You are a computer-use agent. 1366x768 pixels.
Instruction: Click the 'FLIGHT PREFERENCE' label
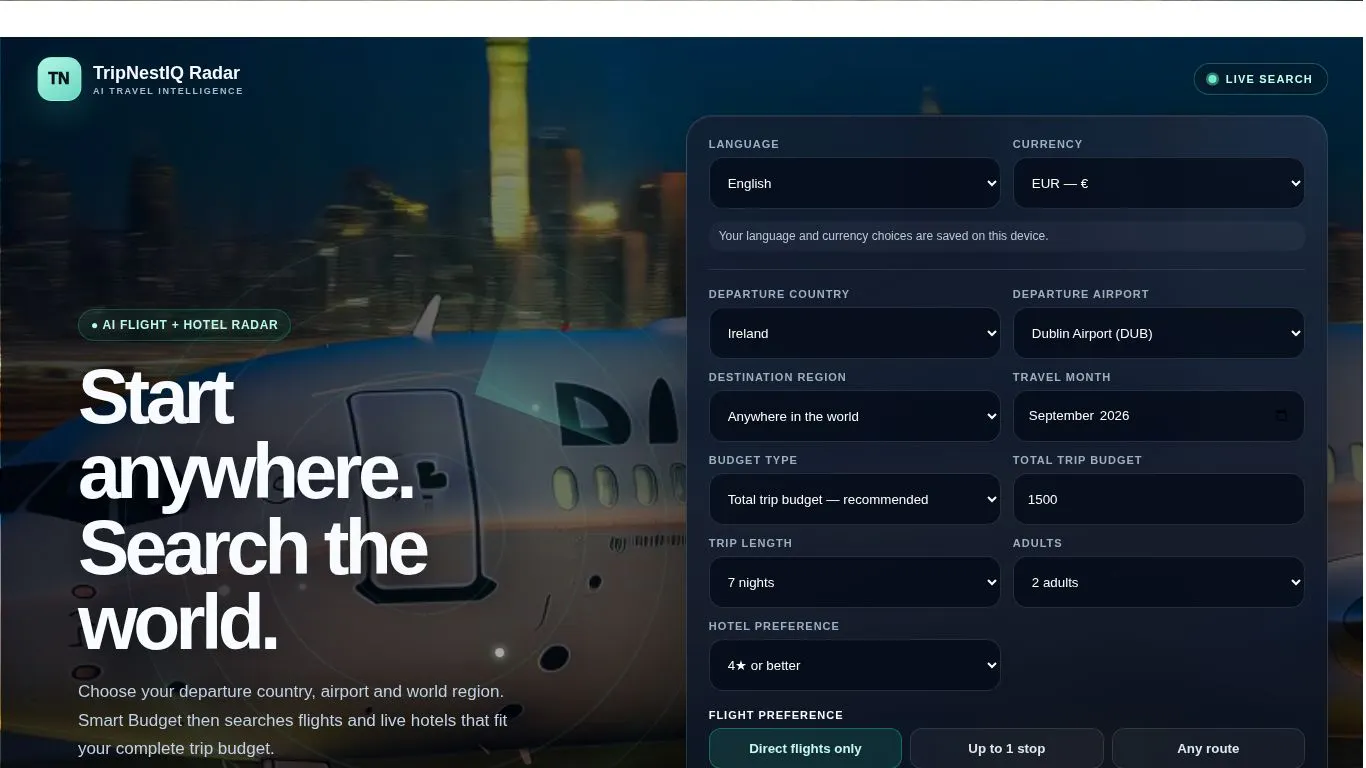pos(775,715)
